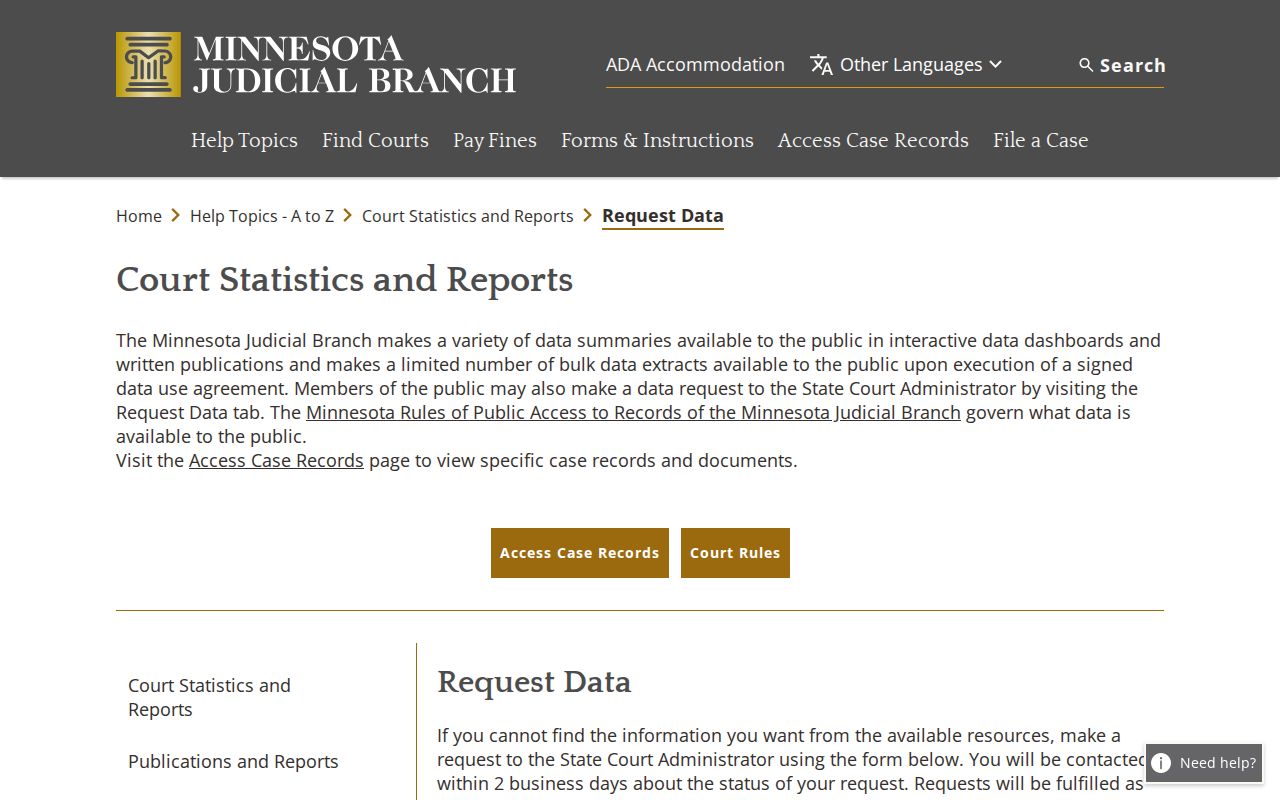Click the Court Rules button
Screen dimensions: 1280x800
click(x=735, y=553)
